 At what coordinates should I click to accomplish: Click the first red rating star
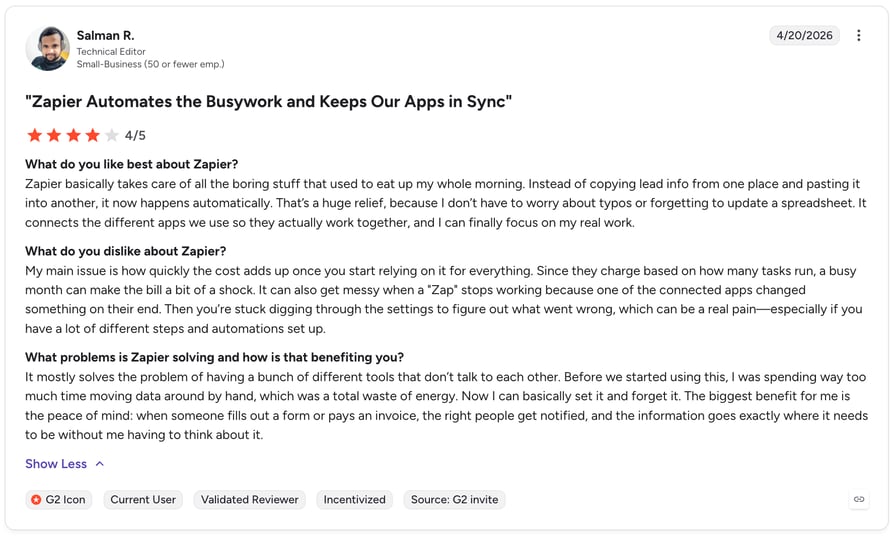pyautogui.click(x=35, y=135)
